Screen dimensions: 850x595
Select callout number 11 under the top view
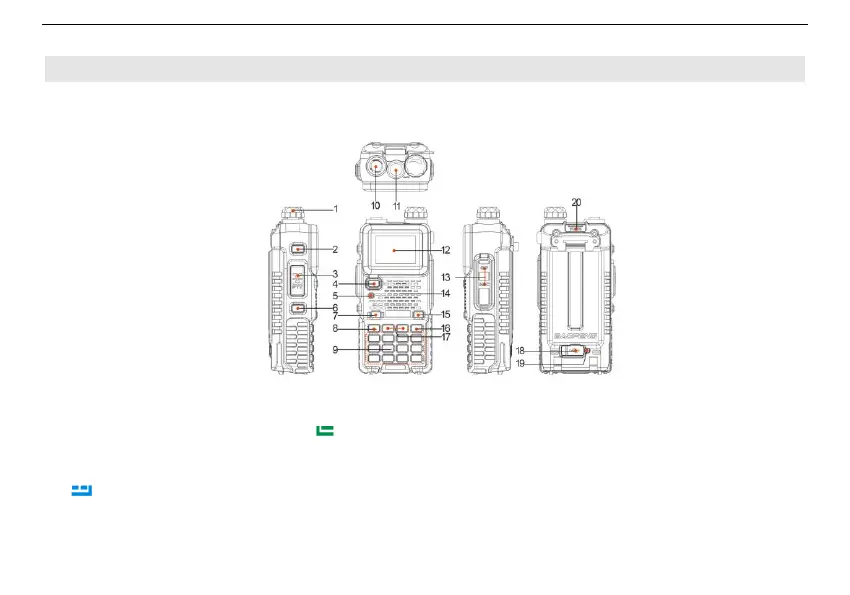pyautogui.click(x=396, y=206)
